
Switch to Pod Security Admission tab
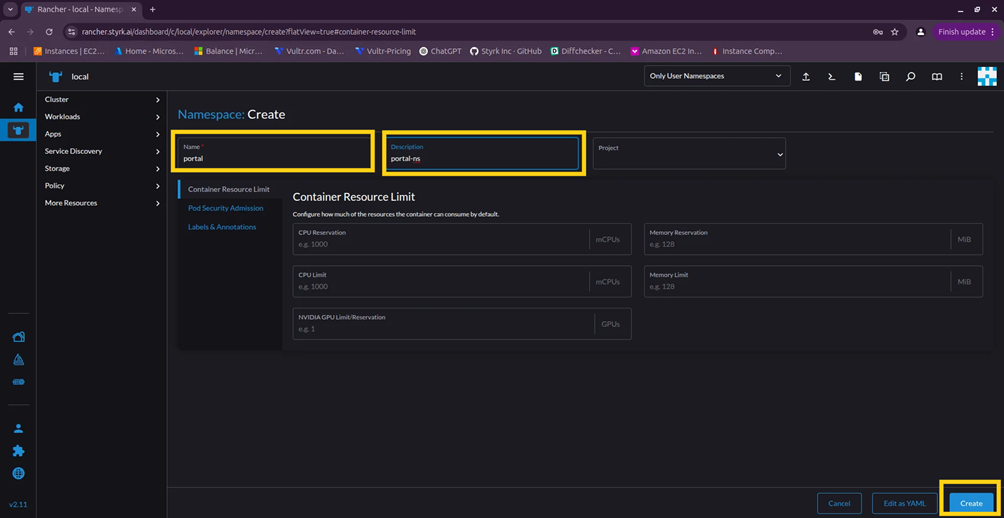pos(225,208)
